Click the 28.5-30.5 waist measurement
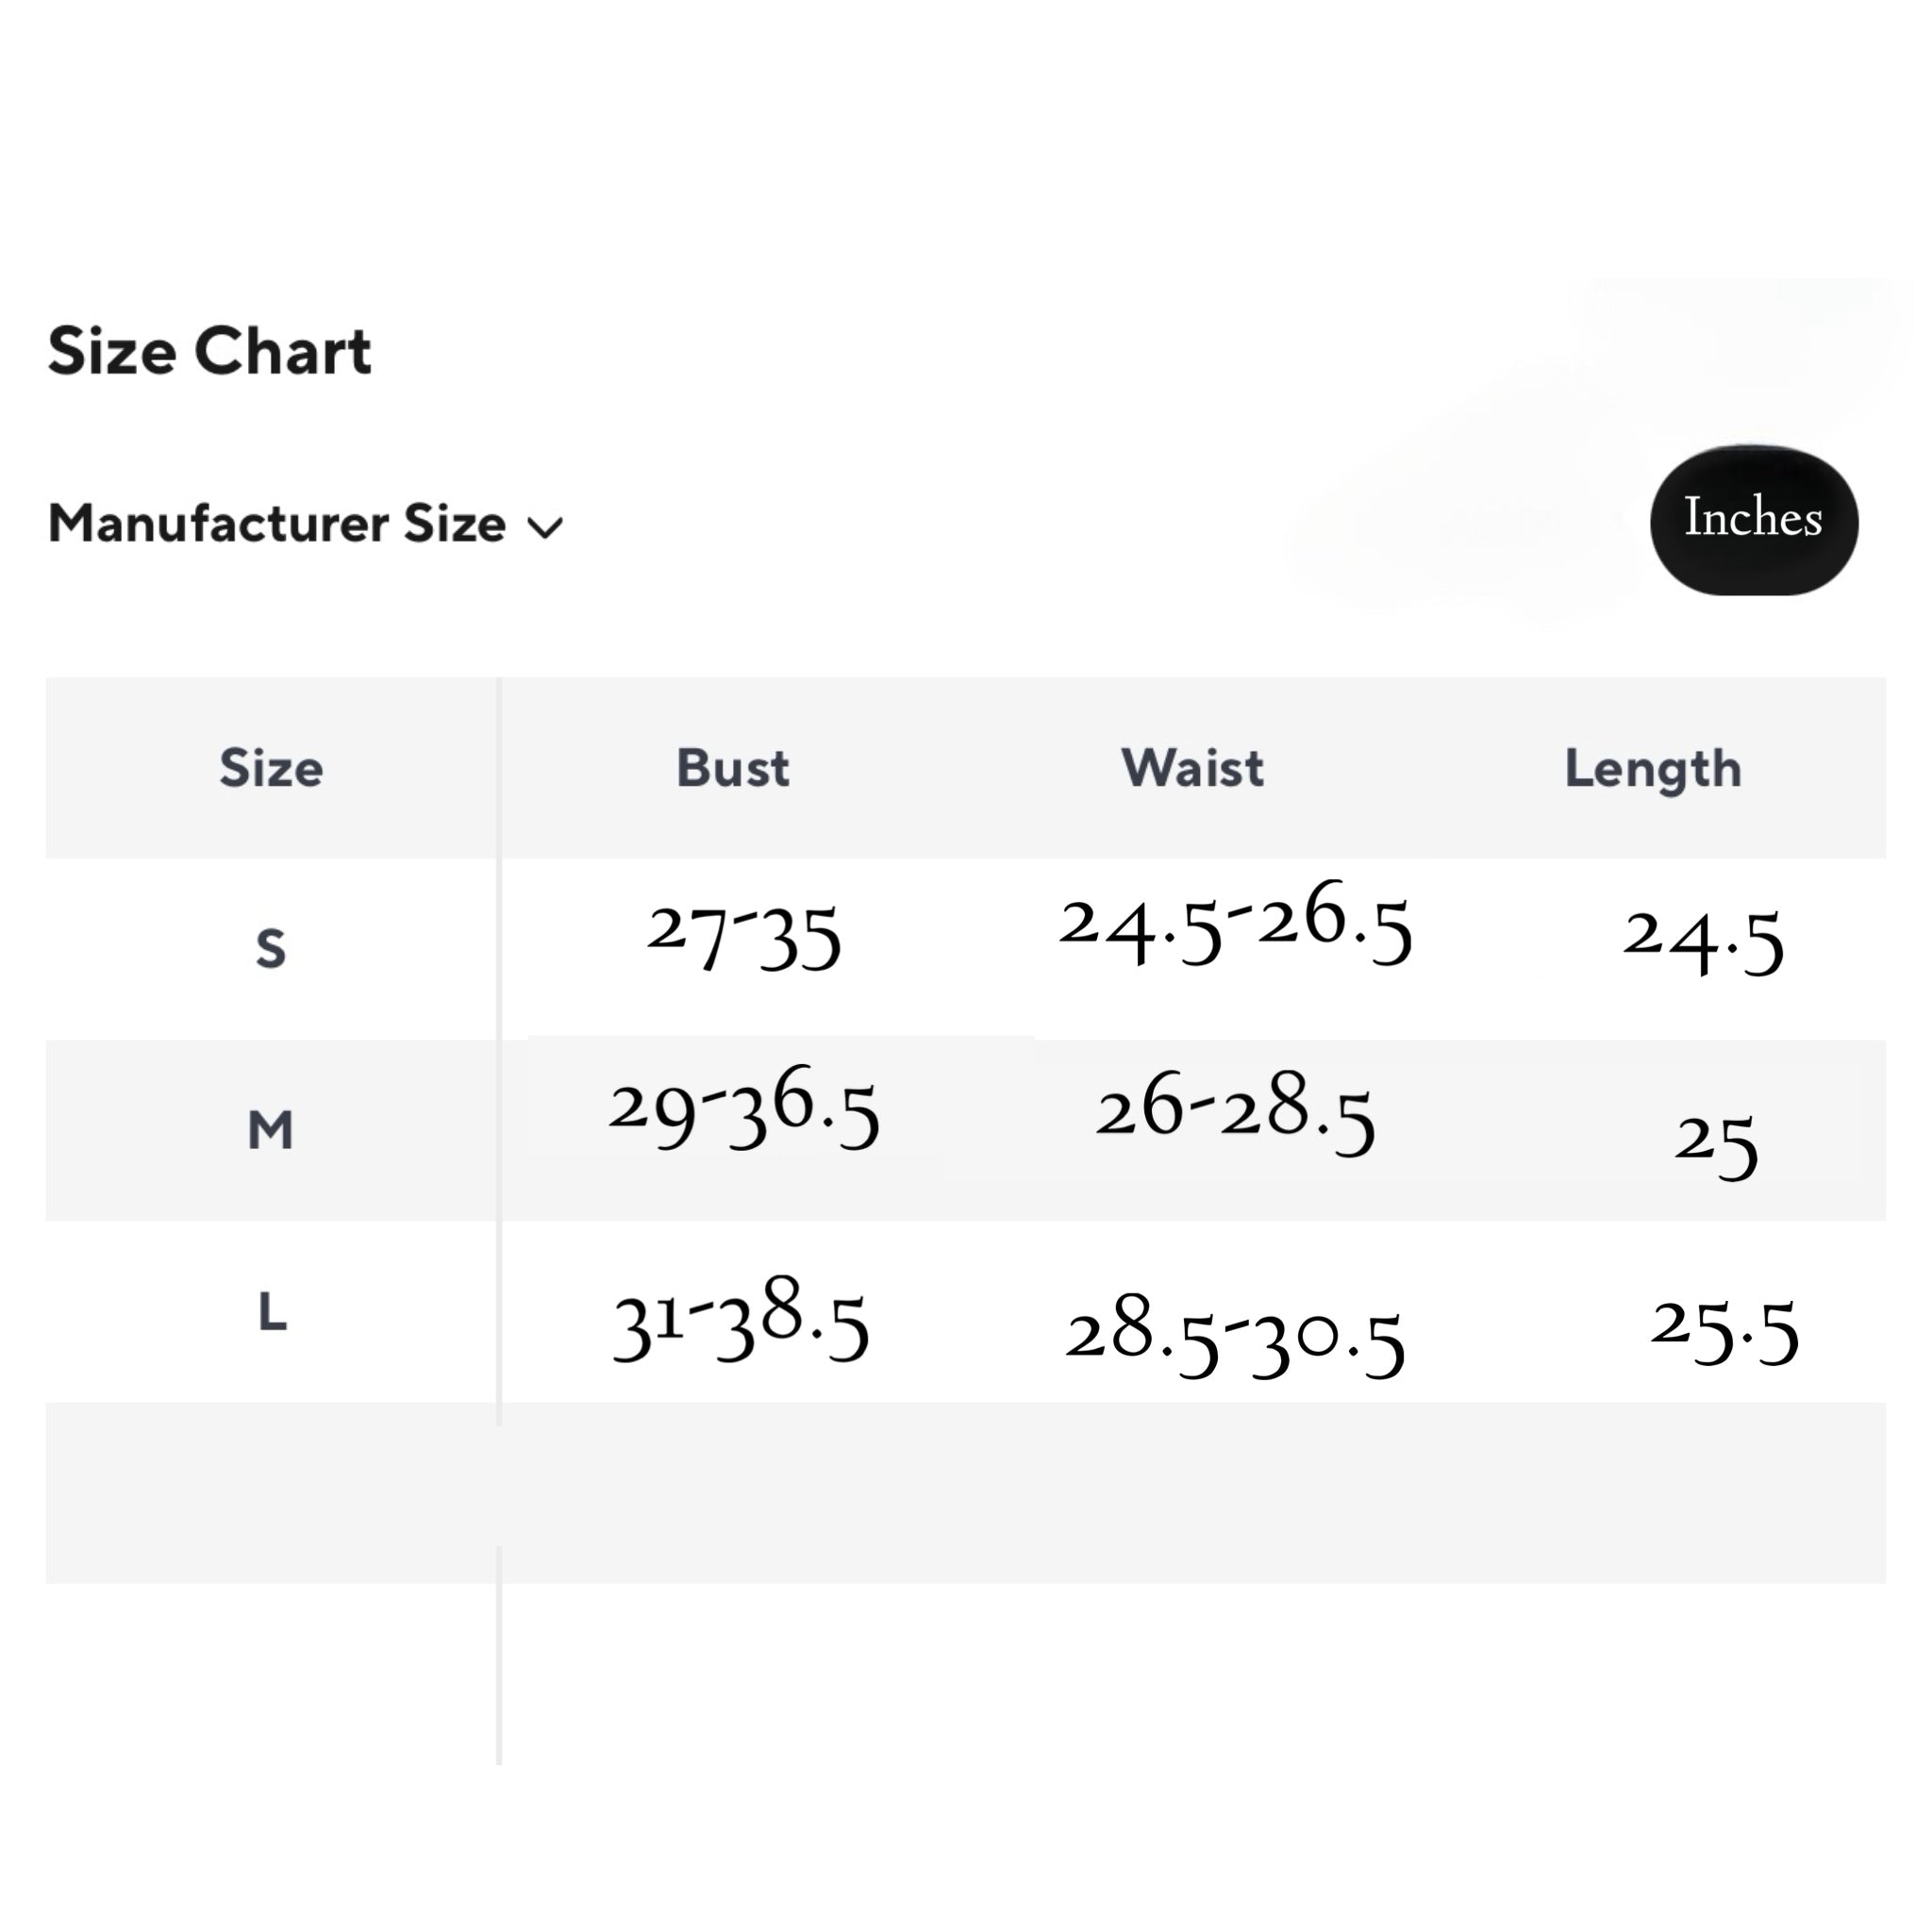The image size is (1932, 1932). (1235, 1335)
